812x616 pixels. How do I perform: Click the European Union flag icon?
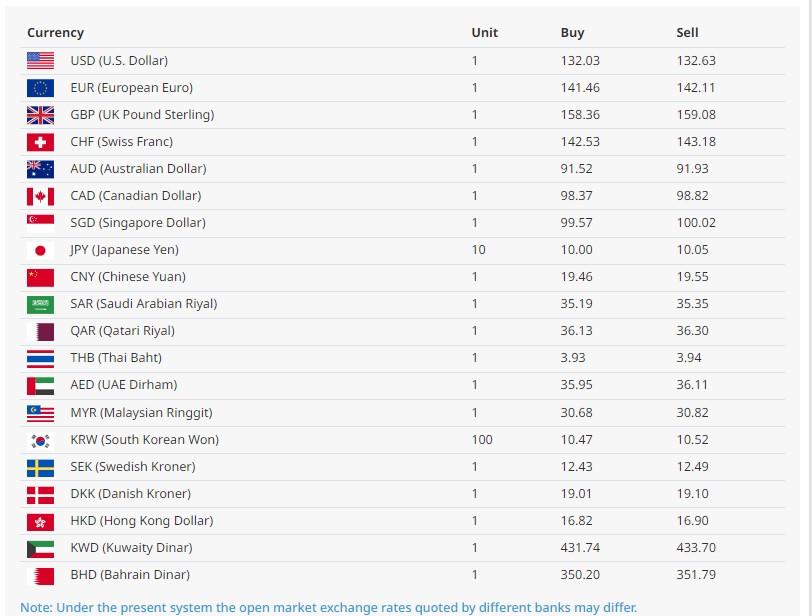click(40, 88)
